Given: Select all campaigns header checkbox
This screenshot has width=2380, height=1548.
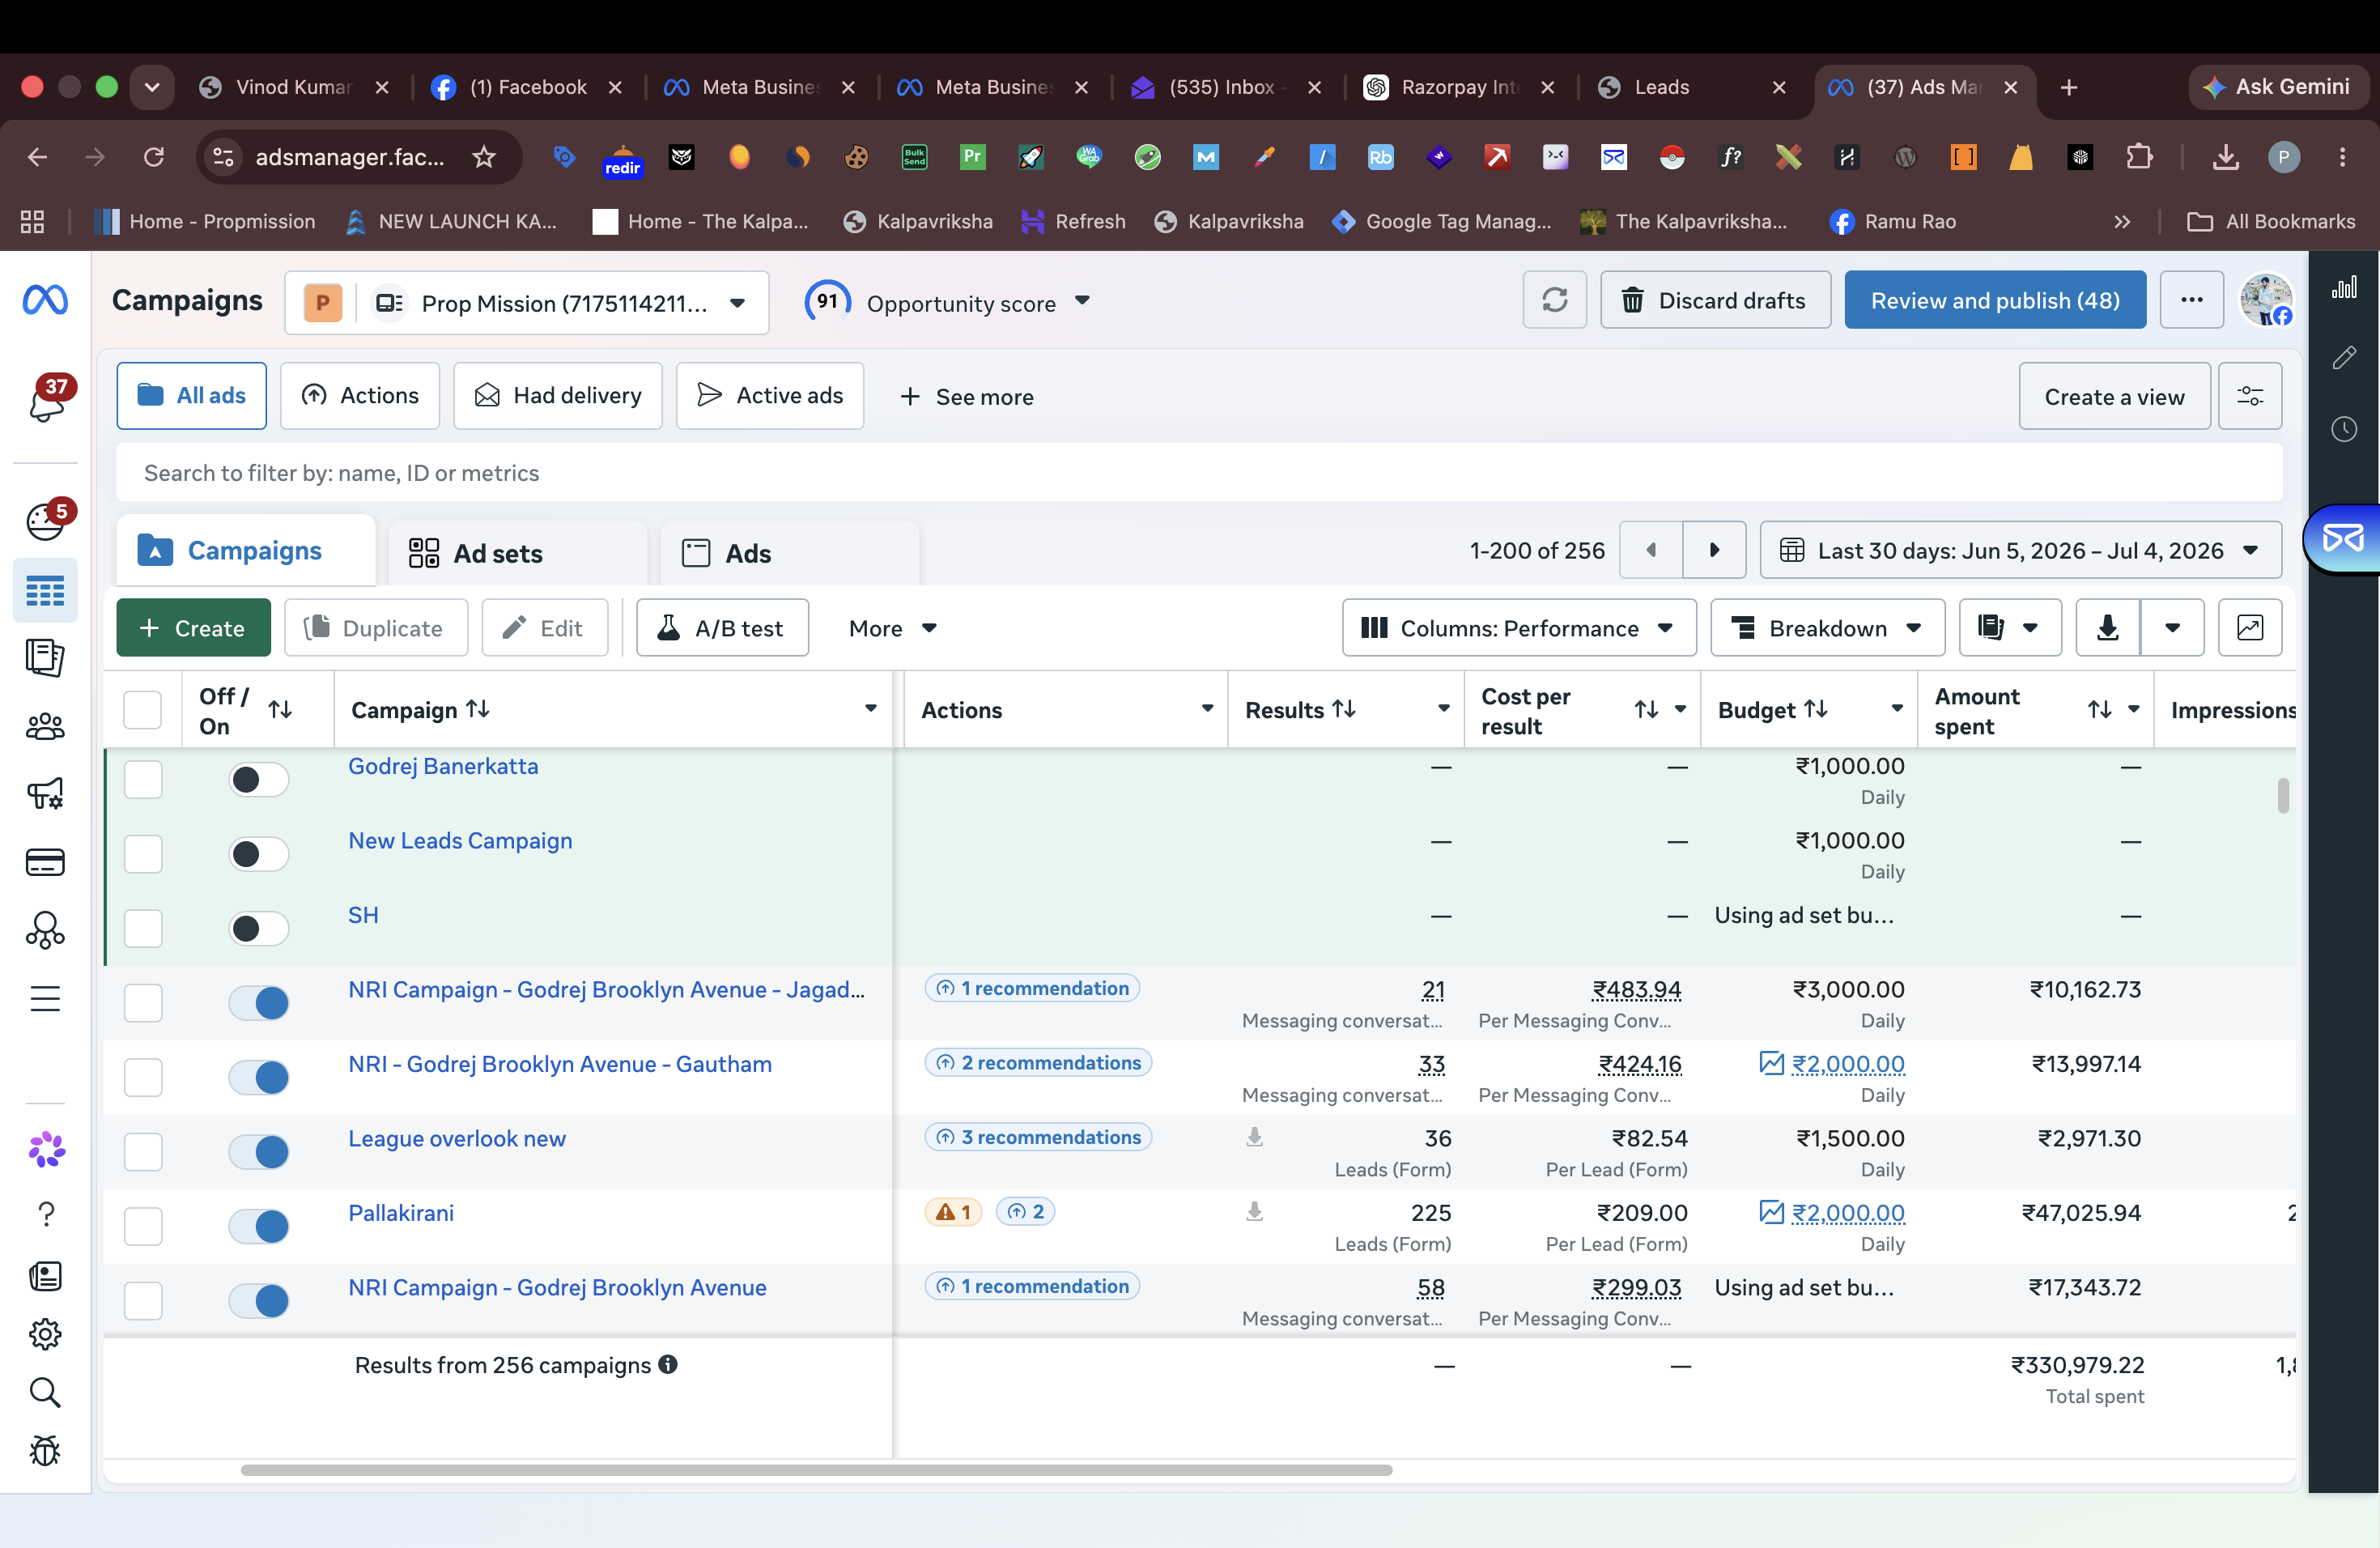Looking at the screenshot, I should tap(142, 710).
